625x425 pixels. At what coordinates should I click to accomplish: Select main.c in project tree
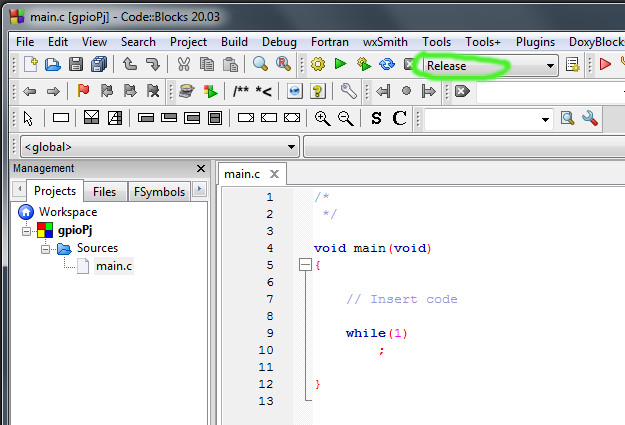114,266
